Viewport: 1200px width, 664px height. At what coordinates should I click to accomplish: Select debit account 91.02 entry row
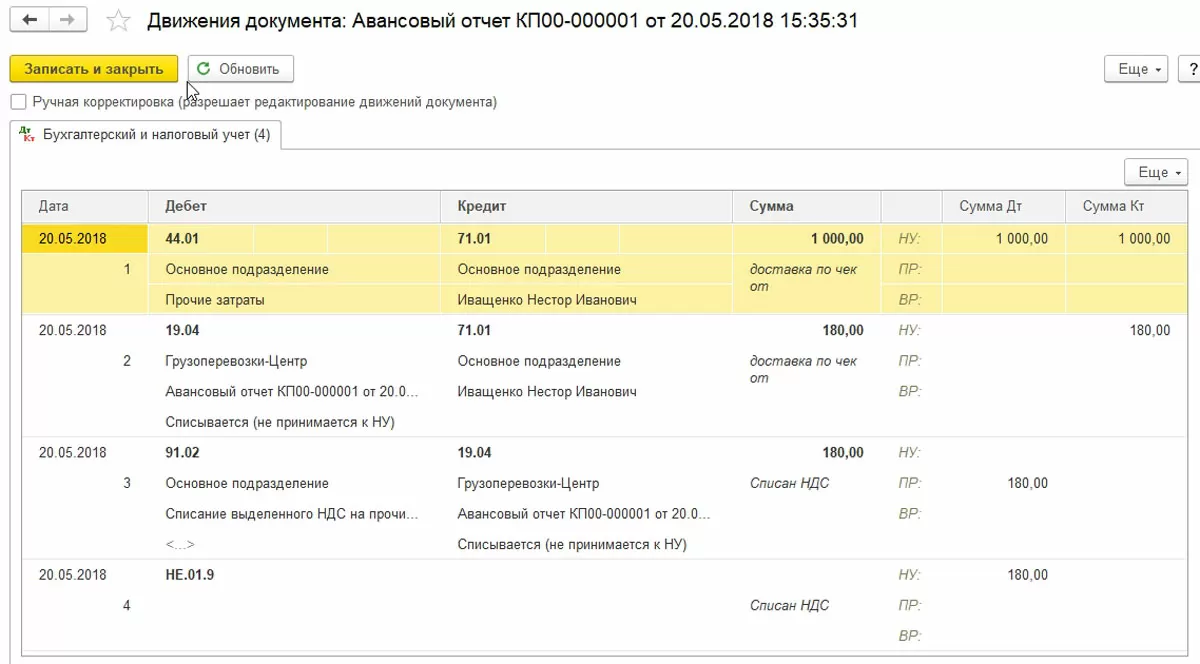tap(183, 453)
